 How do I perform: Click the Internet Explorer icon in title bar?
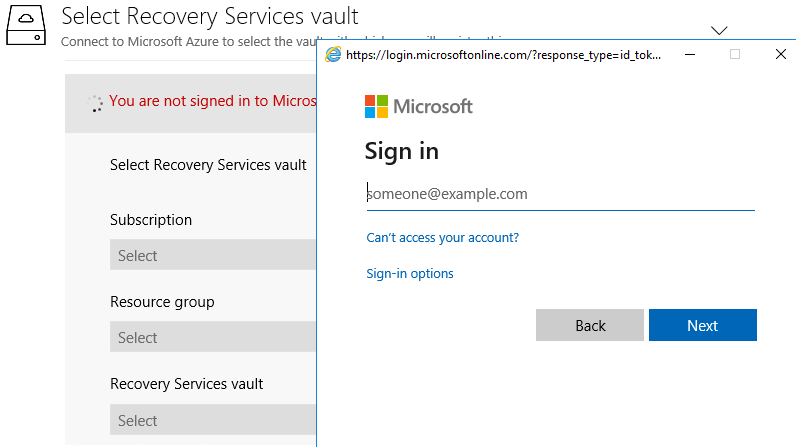[x=333, y=54]
